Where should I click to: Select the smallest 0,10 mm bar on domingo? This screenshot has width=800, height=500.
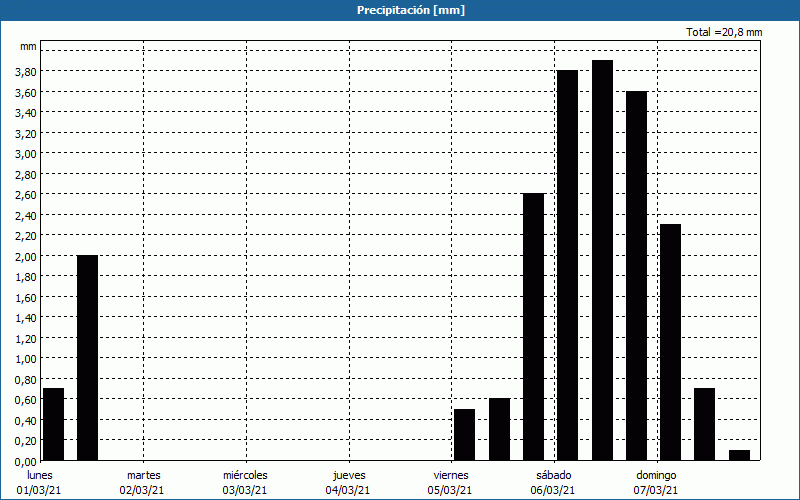pos(740,455)
